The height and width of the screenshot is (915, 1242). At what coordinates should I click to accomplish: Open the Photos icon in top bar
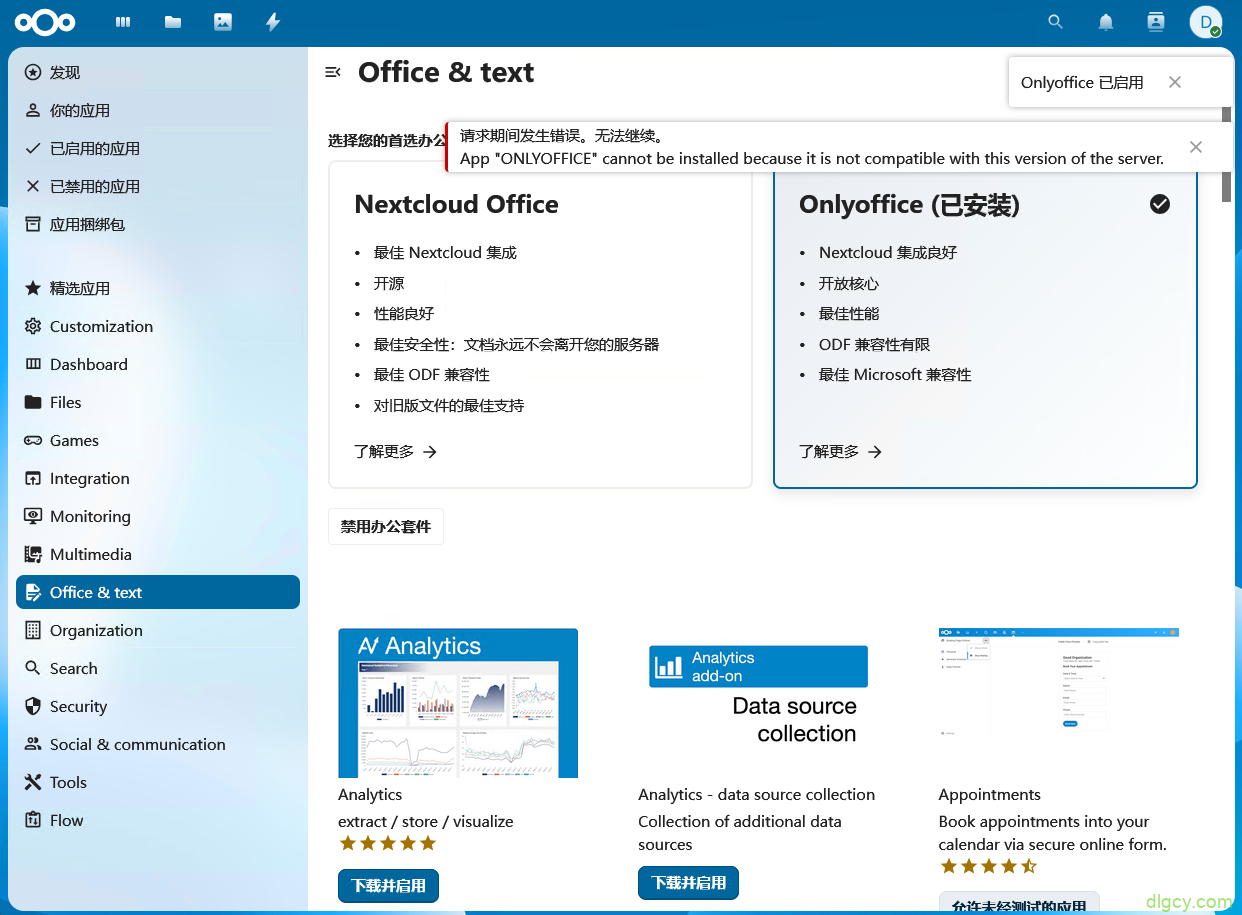[223, 22]
